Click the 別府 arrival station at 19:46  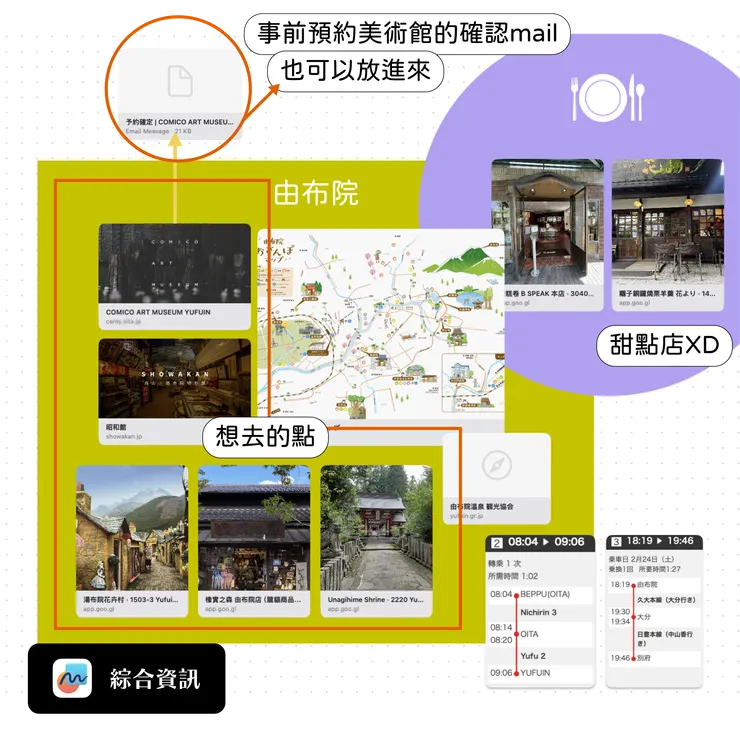(644, 658)
